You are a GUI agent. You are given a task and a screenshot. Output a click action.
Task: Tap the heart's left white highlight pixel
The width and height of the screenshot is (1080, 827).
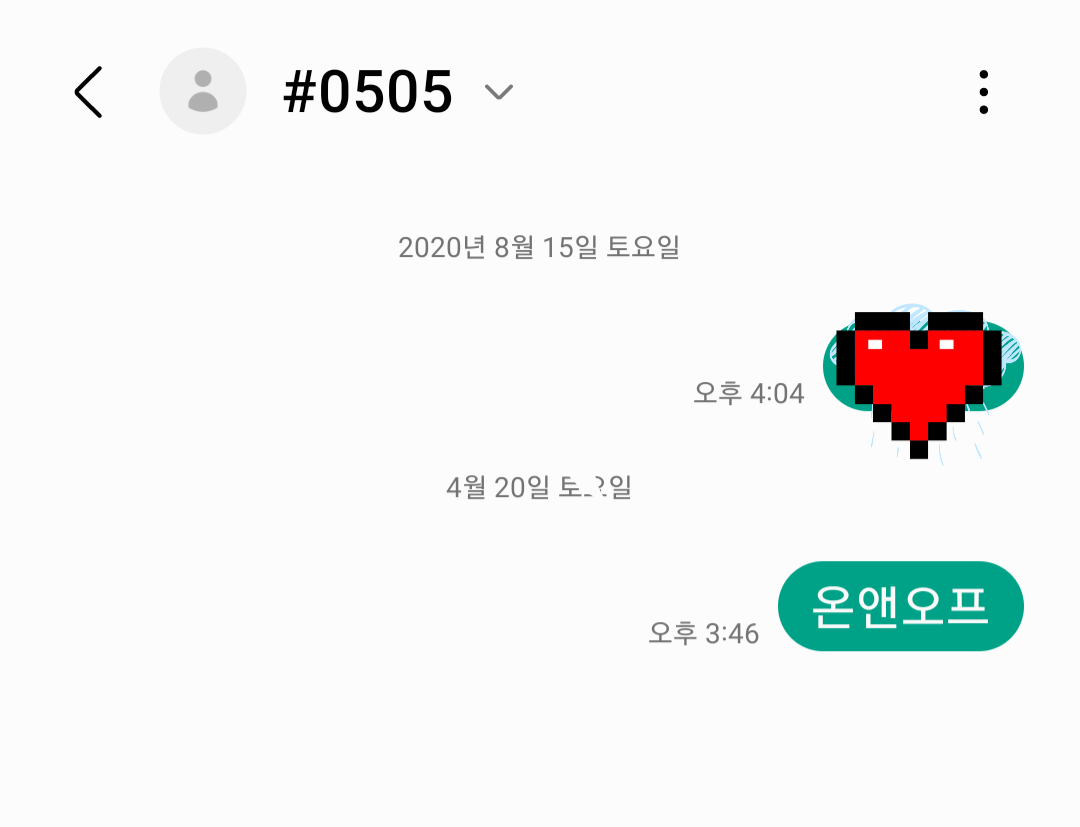[x=875, y=344]
